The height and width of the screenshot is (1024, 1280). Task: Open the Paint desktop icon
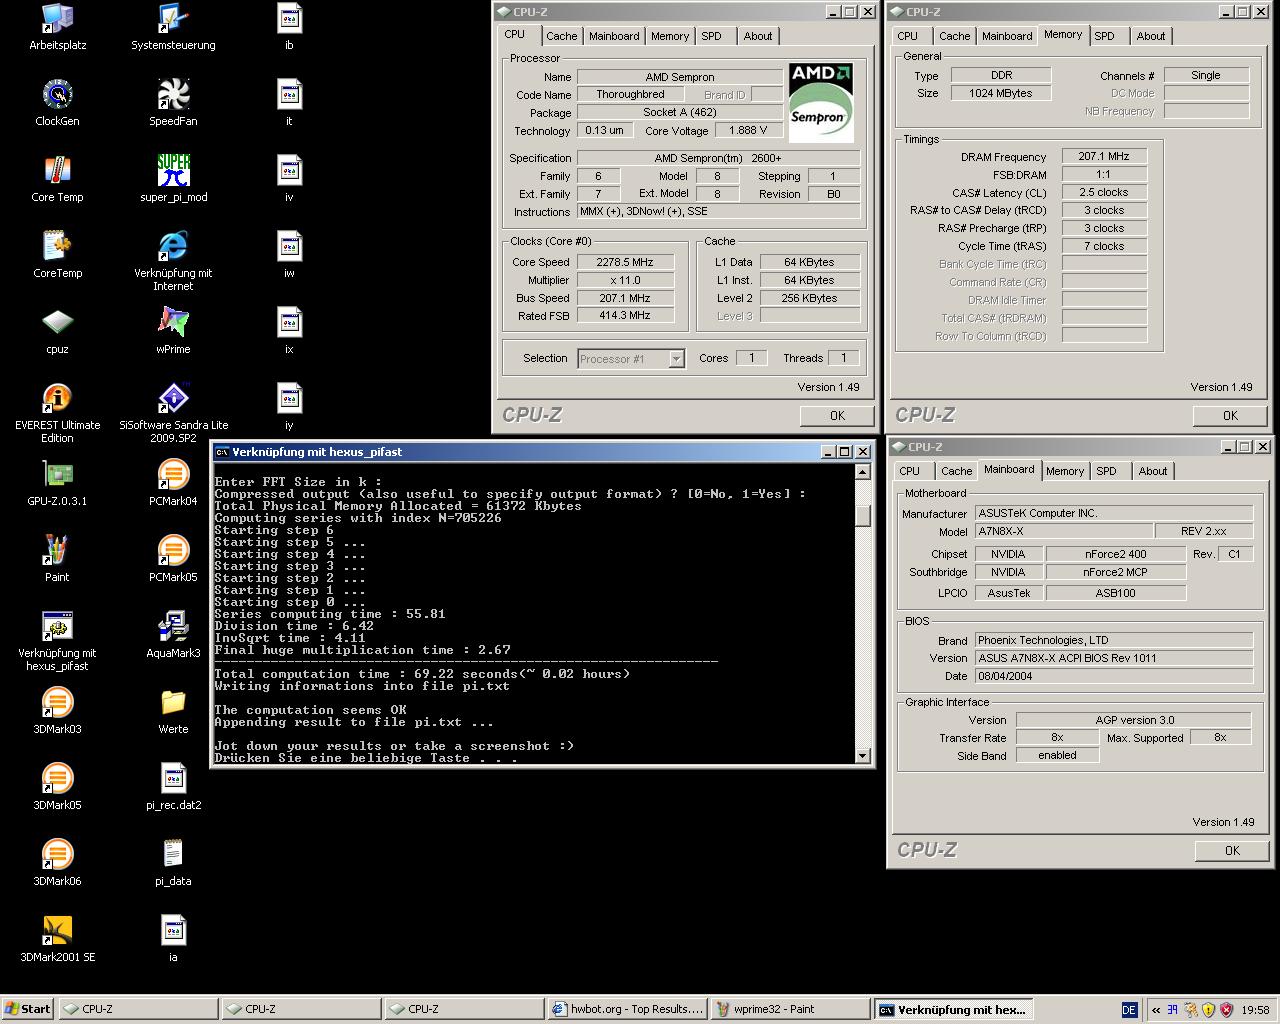tap(57, 558)
